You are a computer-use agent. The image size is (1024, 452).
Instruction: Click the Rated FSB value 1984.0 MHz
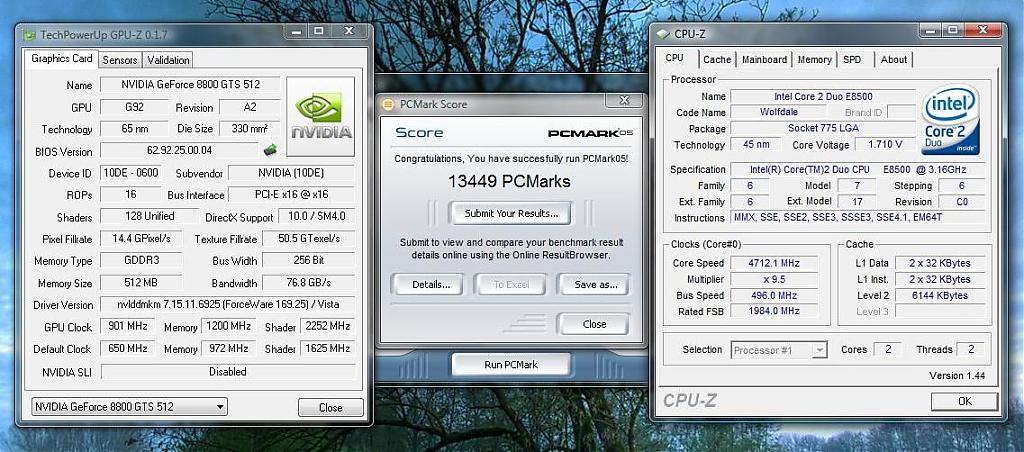[773, 311]
